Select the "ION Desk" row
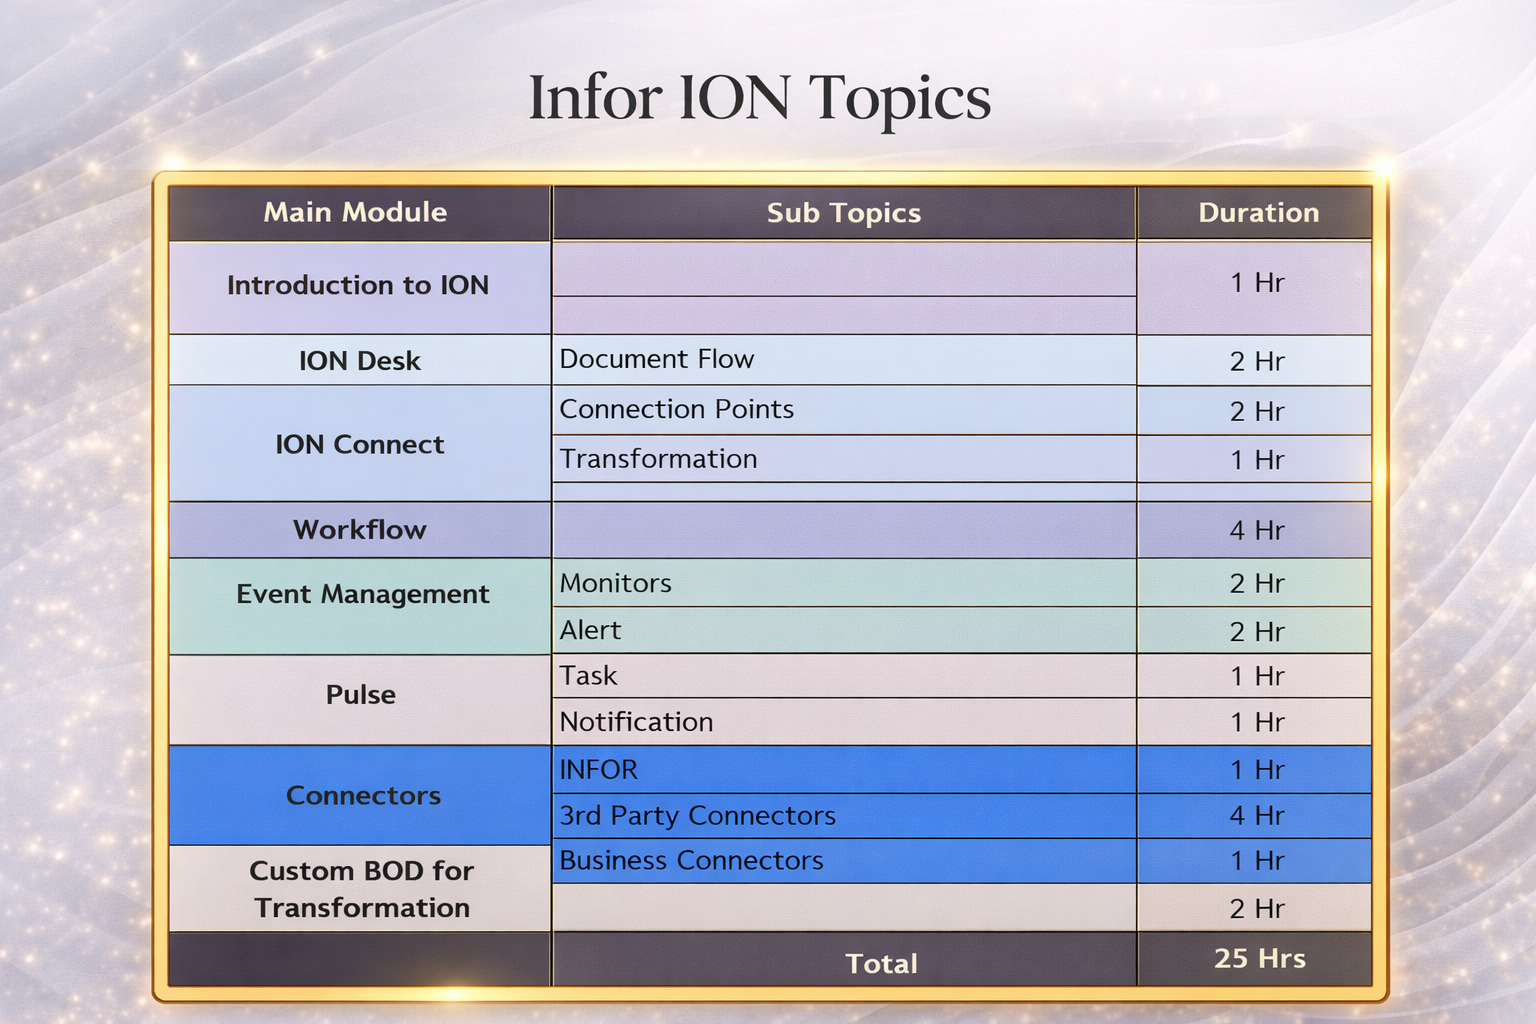Screen dimensions: 1536x1024 (x=360, y=361)
